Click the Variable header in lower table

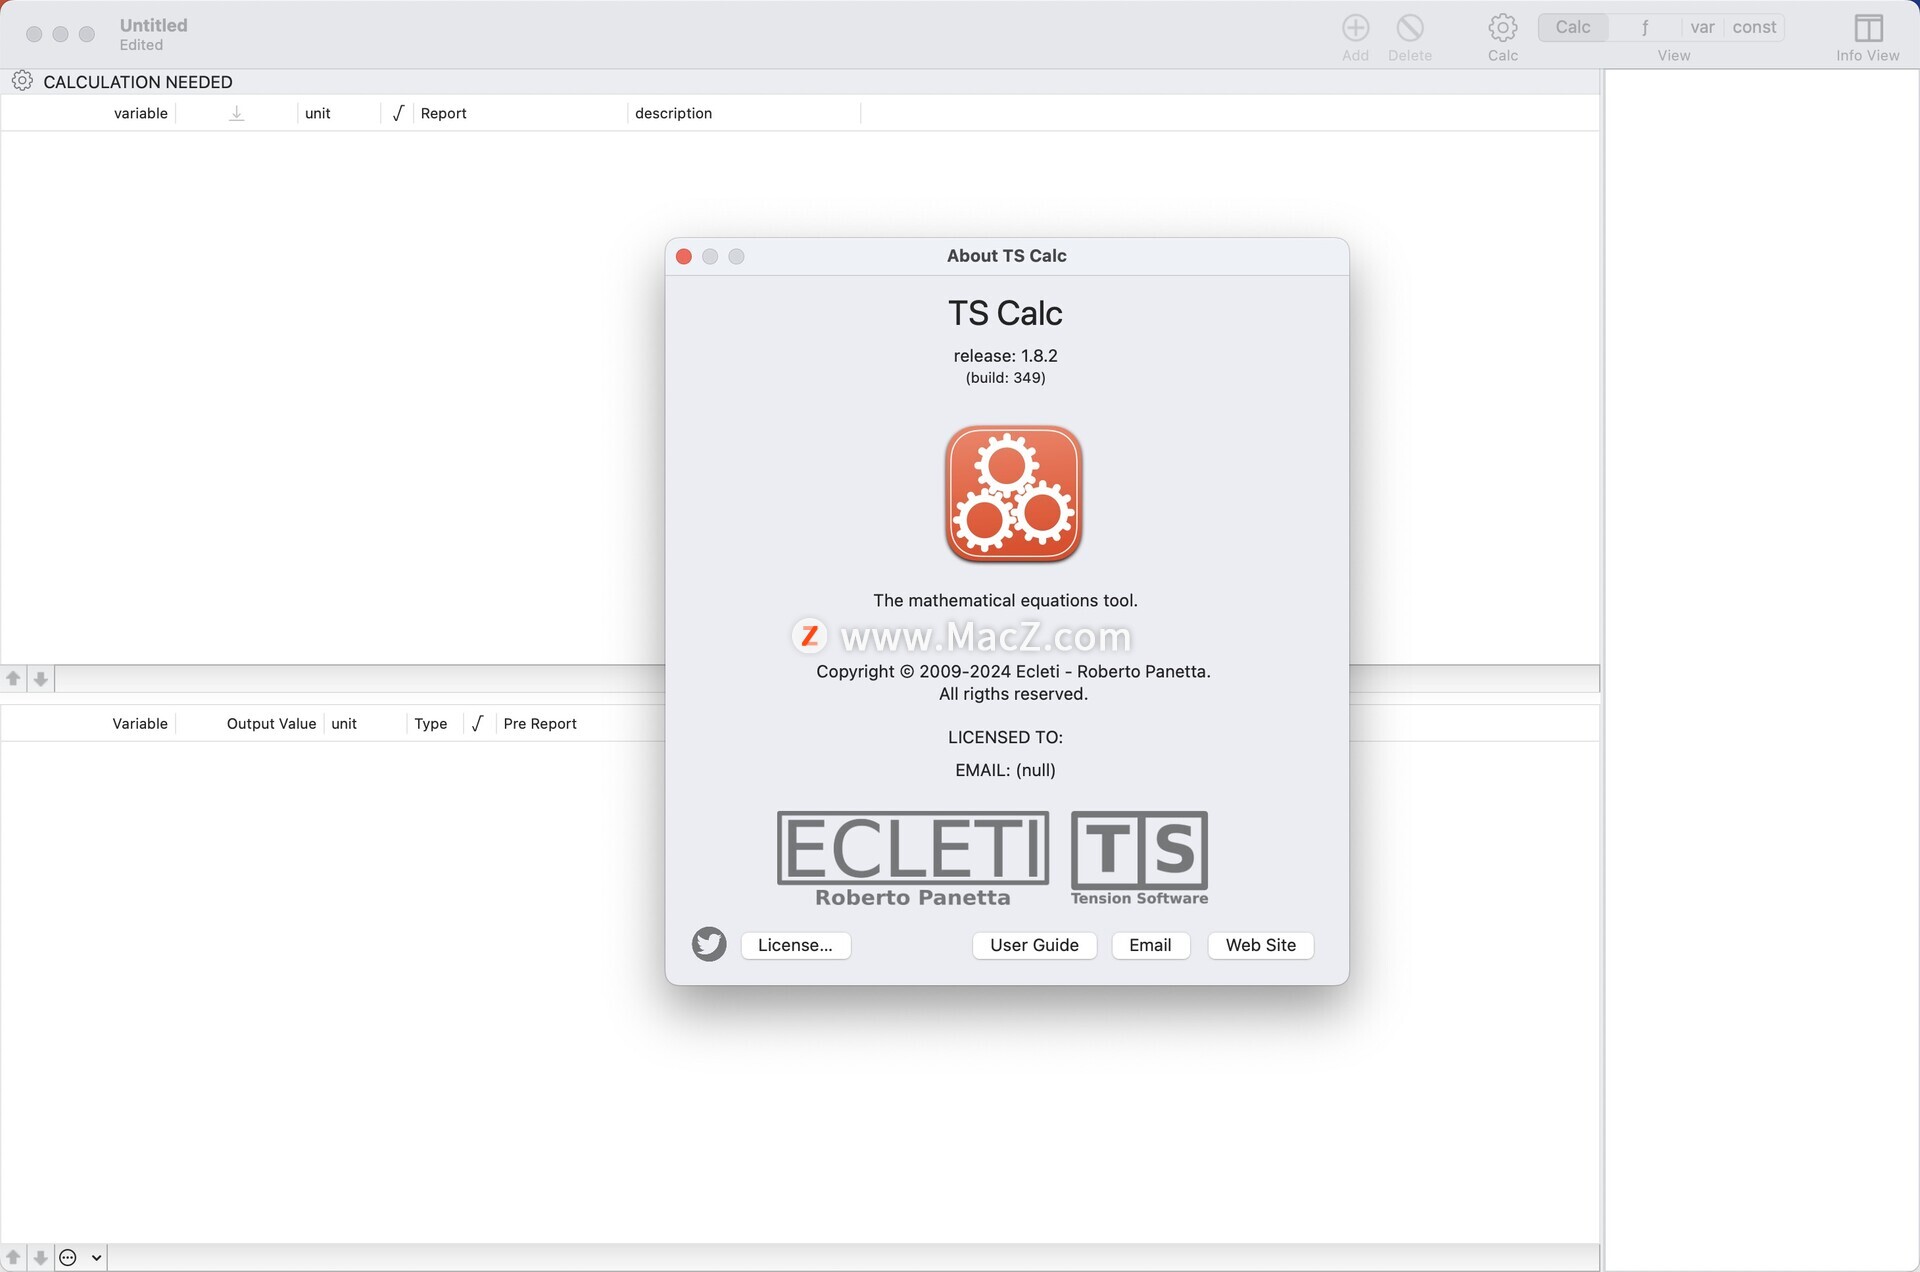pyautogui.click(x=140, y=723)
